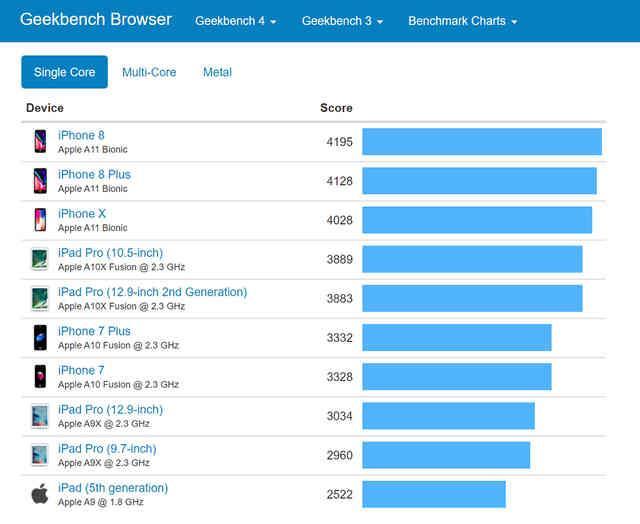Click the score value 3889
Viewport: 640px width, 524px height.
tap(339, 260)
